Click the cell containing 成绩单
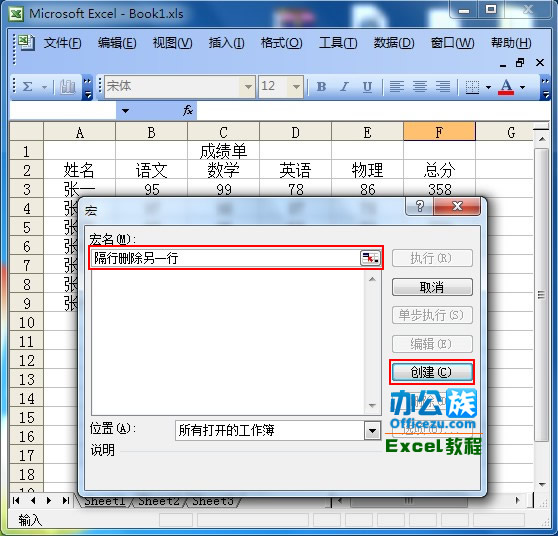This screenshot has height=536, width=558. point(223,151)
